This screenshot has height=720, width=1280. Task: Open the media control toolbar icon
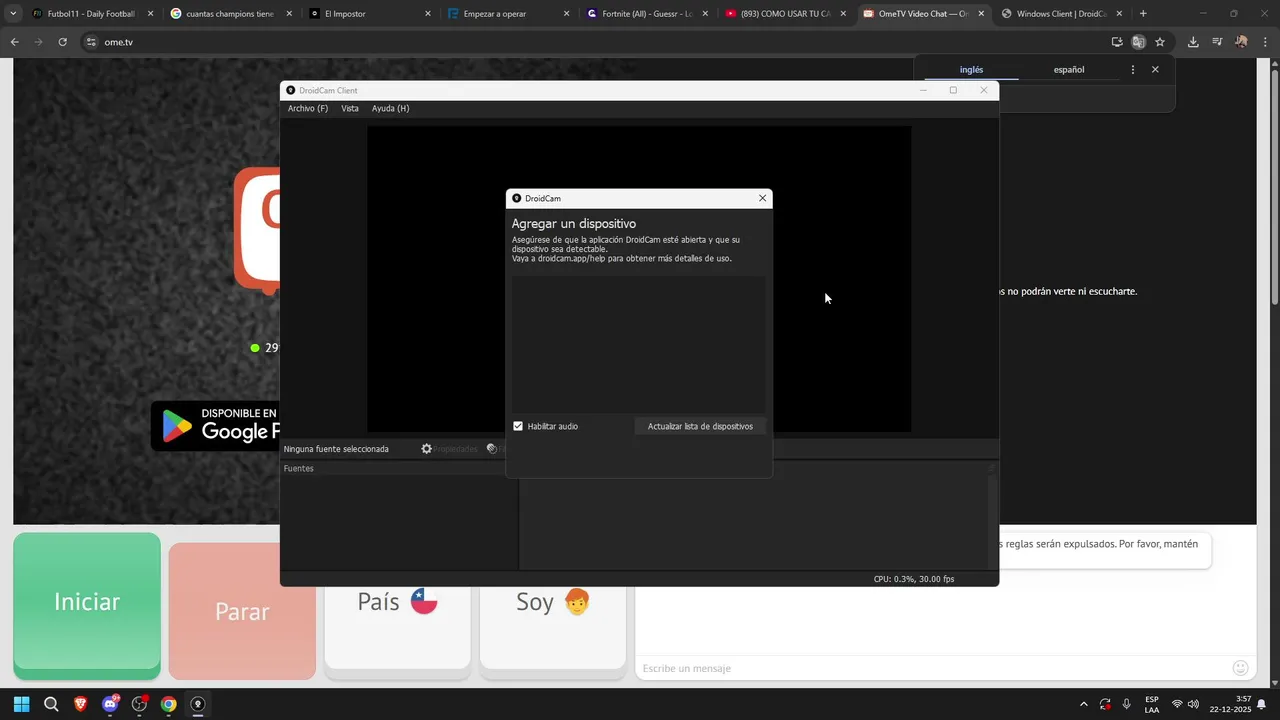click(1217, 42)
